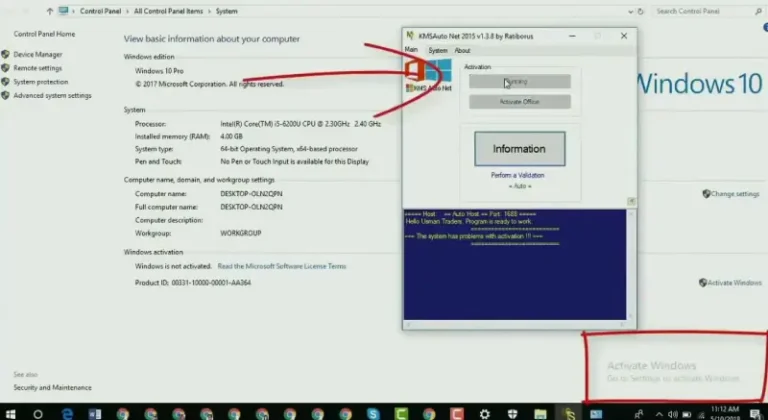Image resolution: width=768 pixels, height=420 pixels.
Task: Open Microsoft Edge from the taskbar
Action: tap(65, 412)
